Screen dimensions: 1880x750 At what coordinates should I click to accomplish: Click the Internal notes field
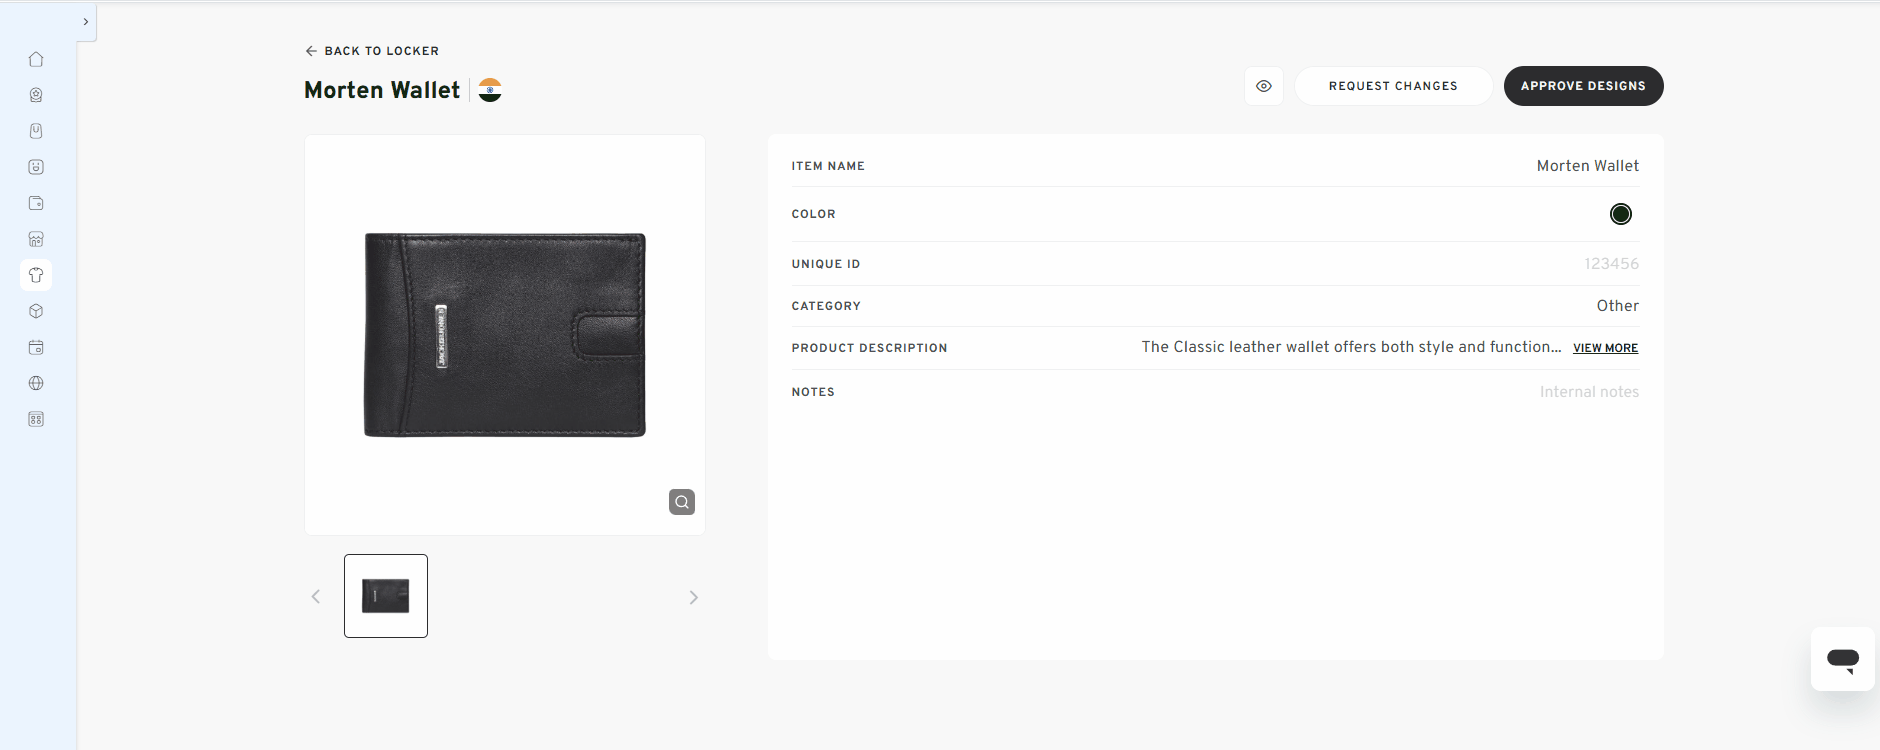point(1589,392)
